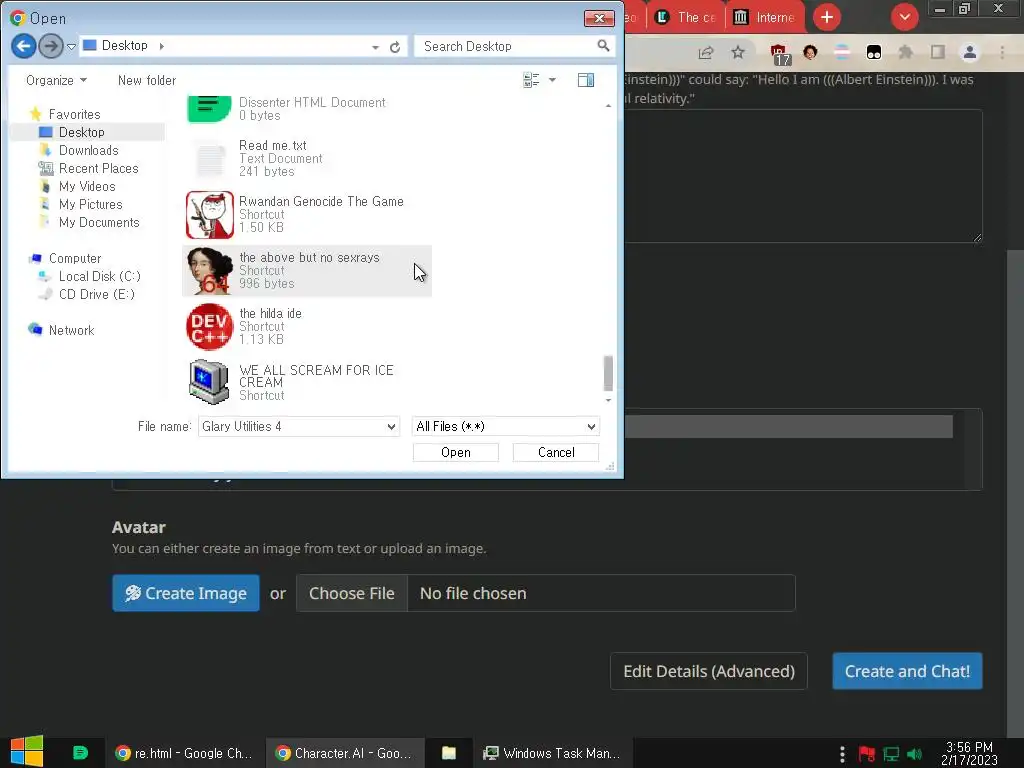Select Computer in the navigation pane
Screen dimensions: 1024x768
pos(75,259)
